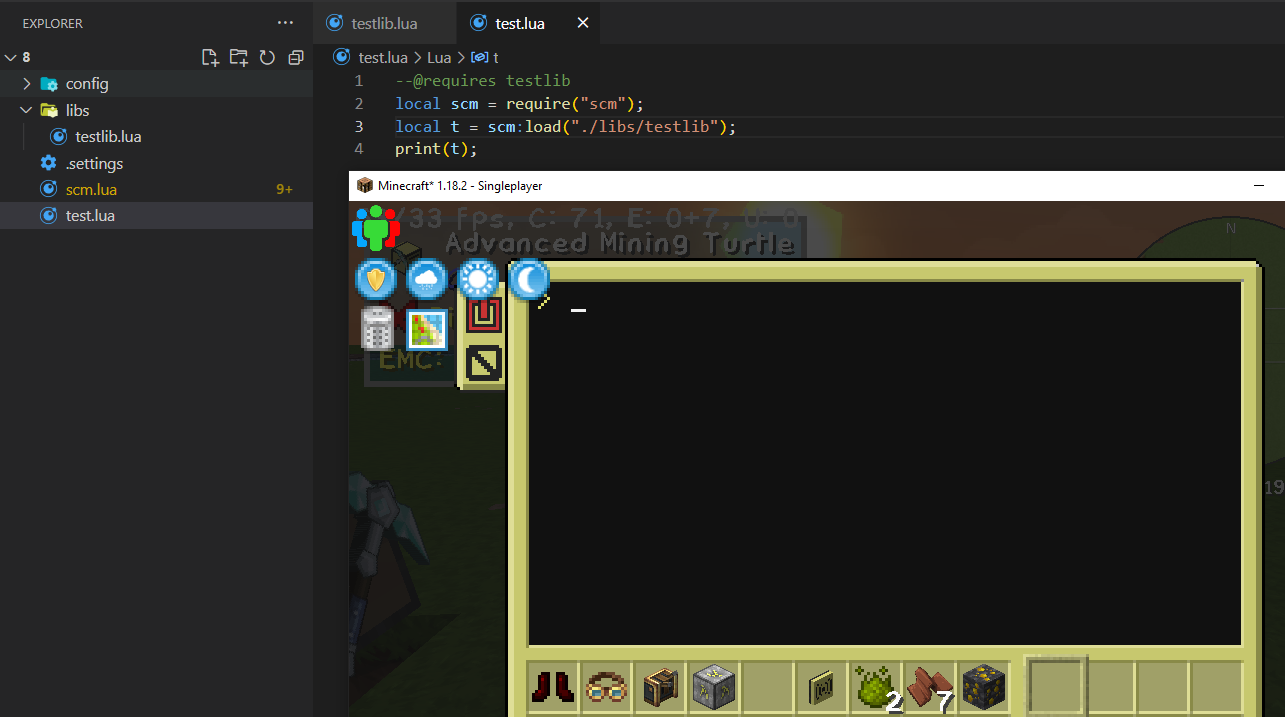Open the .settings file
The image size is (1285, 717).
pyautogui.click(x=94, y=163)
